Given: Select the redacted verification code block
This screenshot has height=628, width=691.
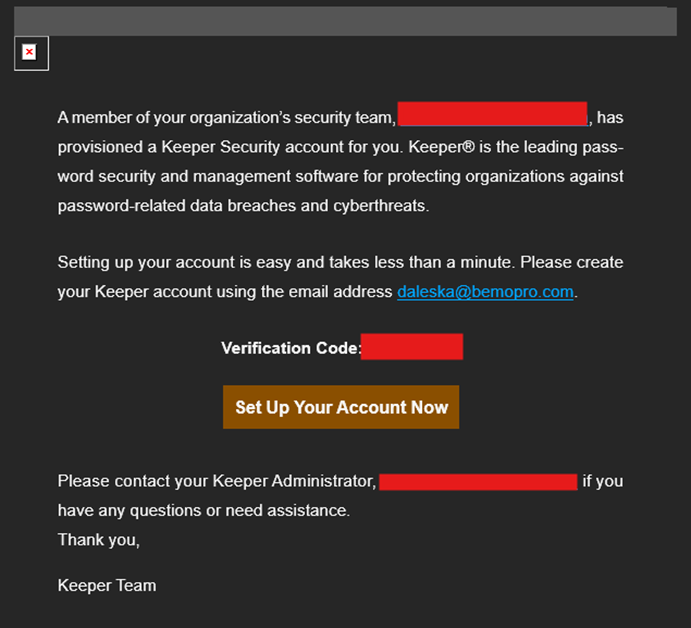Looking at the screenshot, I should coord(412,347).
